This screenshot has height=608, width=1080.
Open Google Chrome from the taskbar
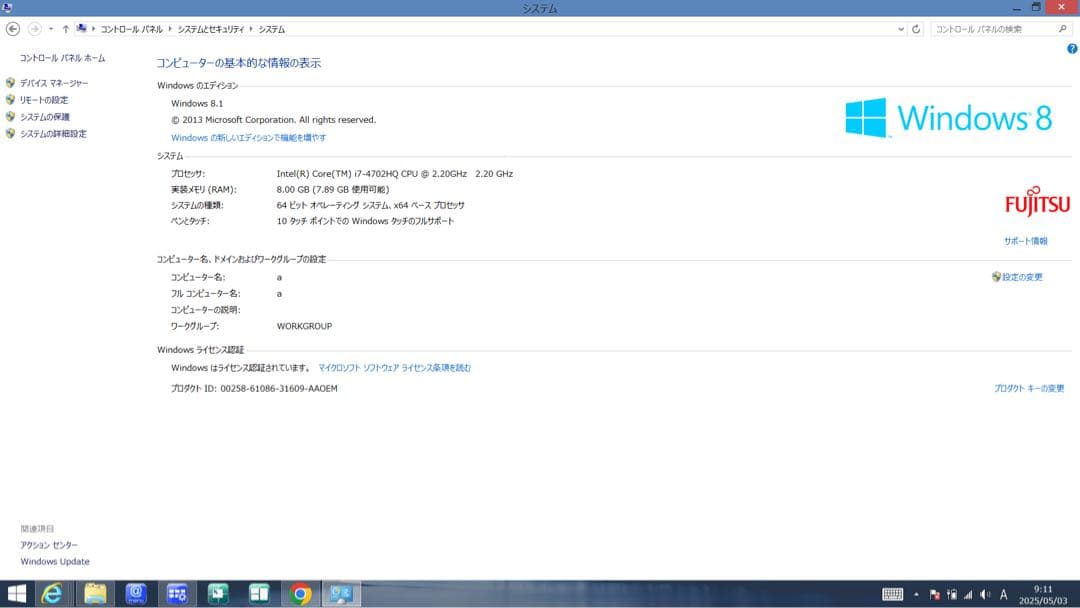(x=298, y=593)
